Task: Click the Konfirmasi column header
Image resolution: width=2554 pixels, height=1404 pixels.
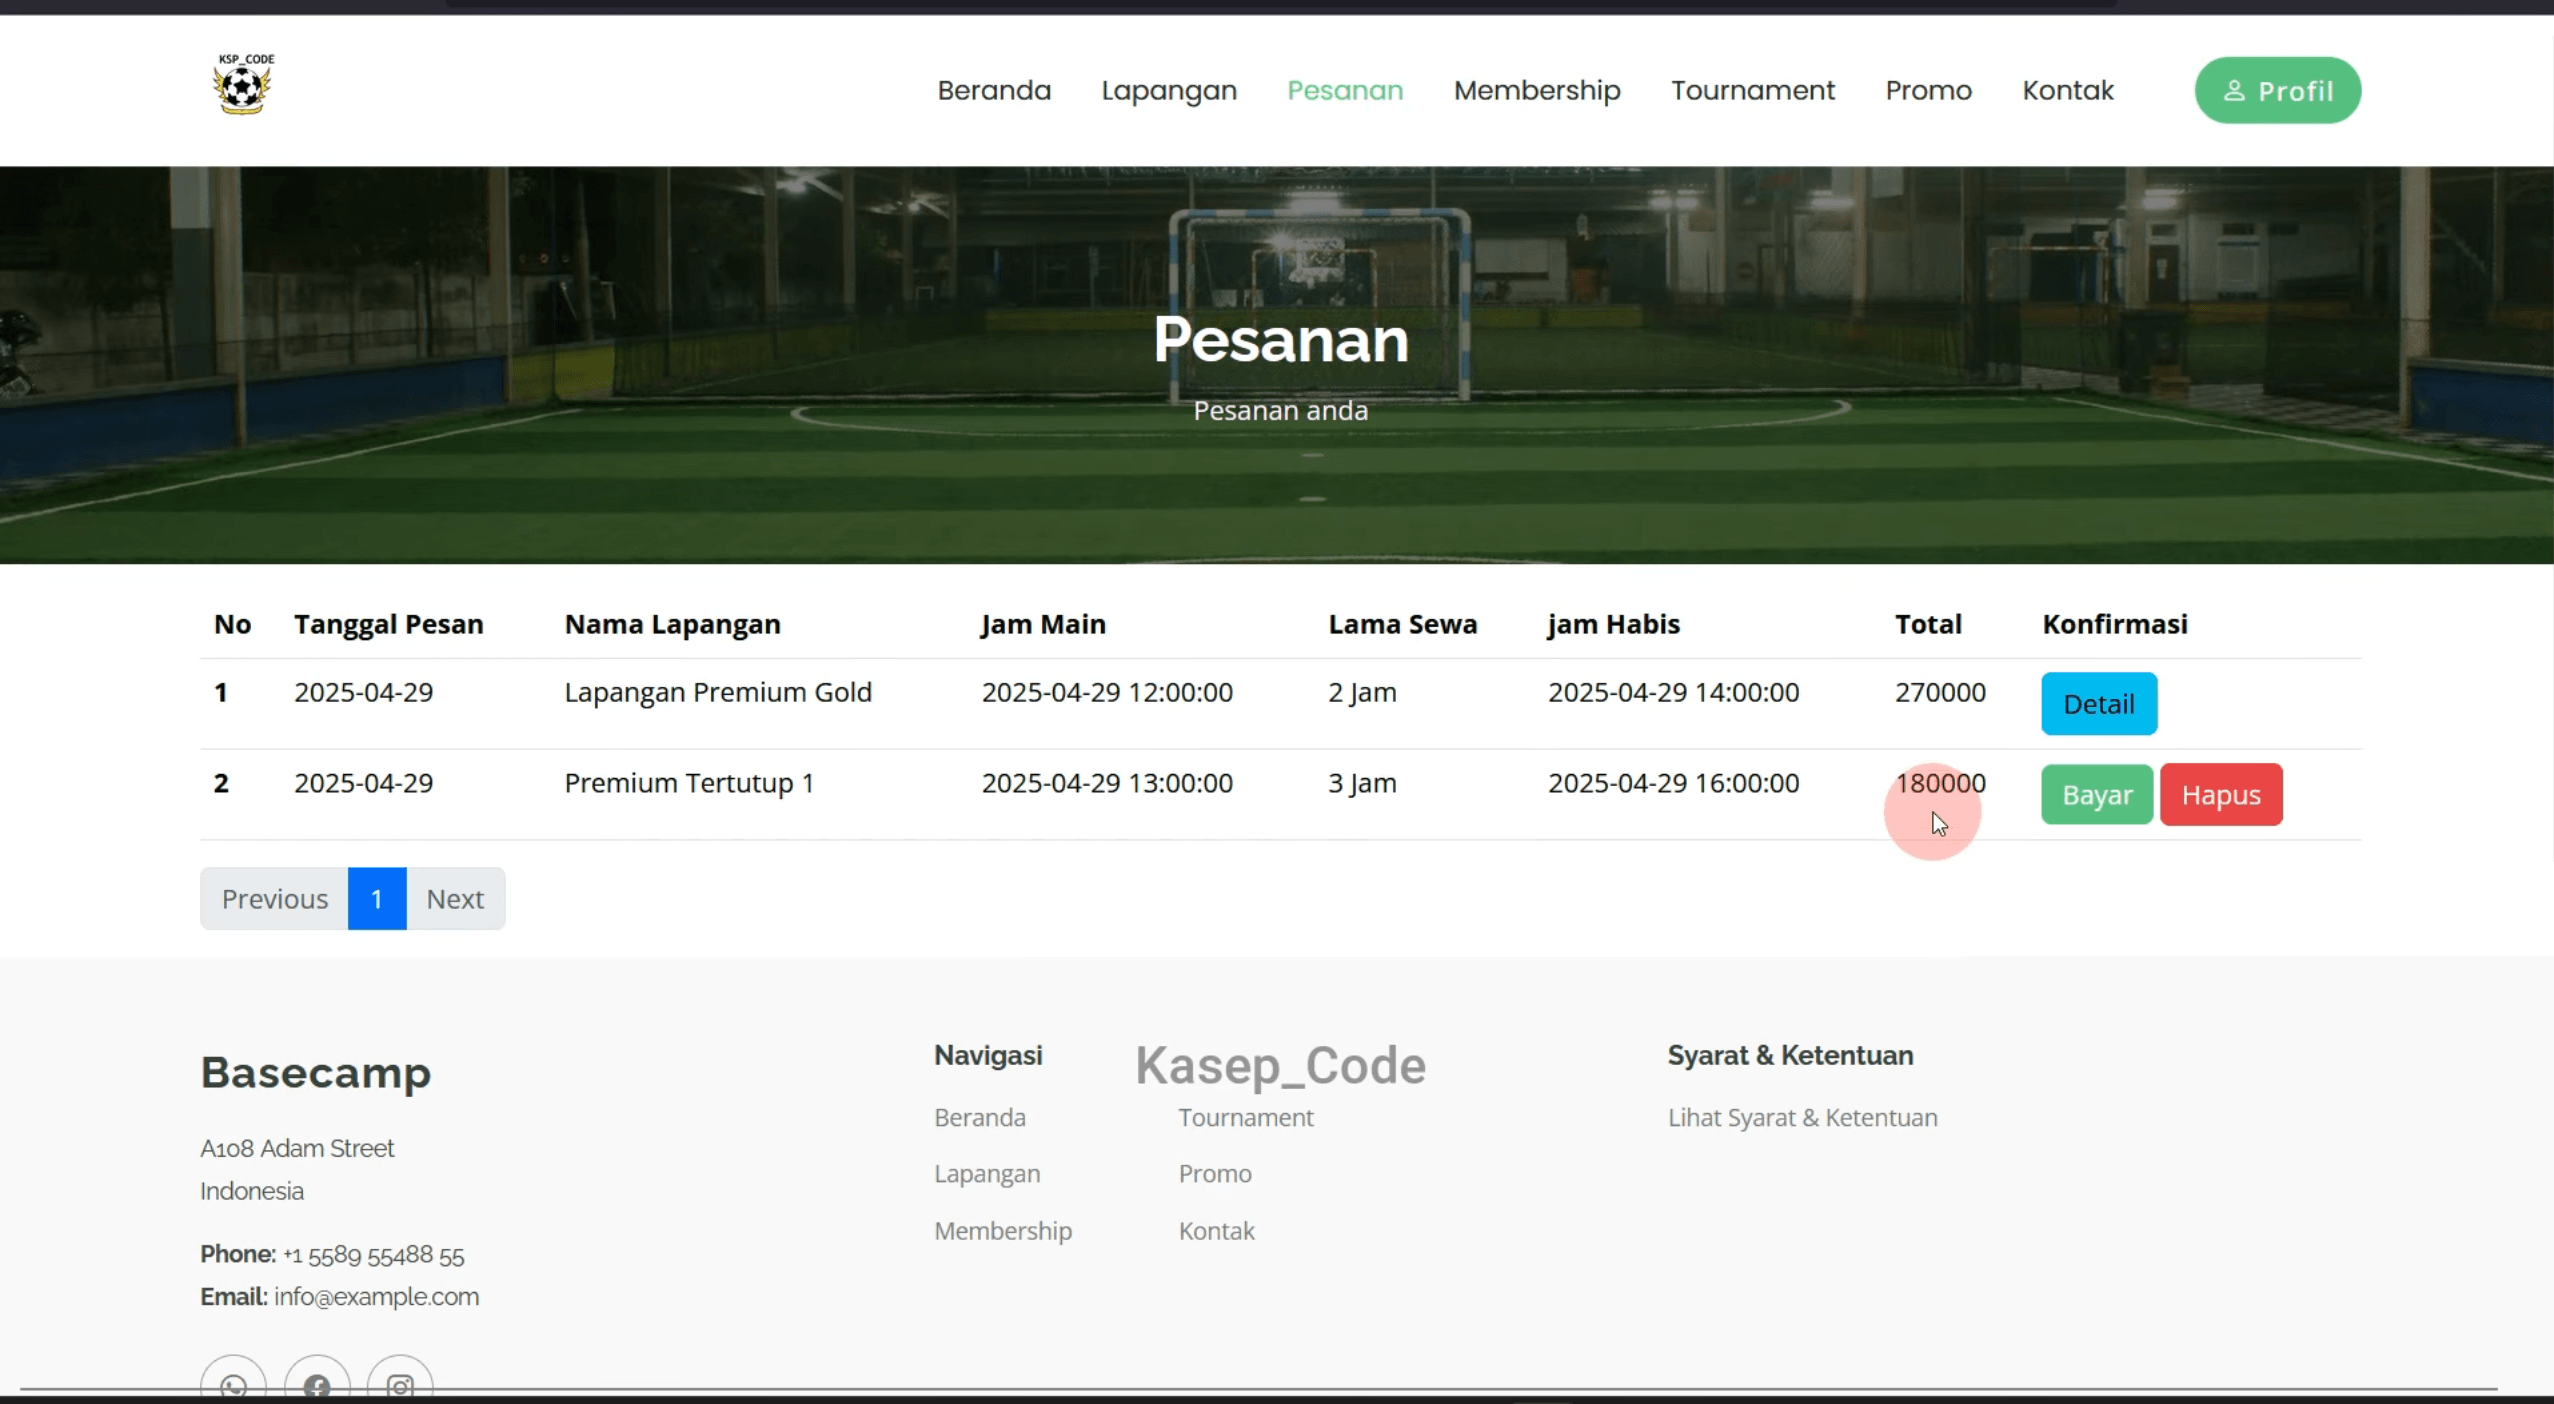Action: coord(2115,624)
